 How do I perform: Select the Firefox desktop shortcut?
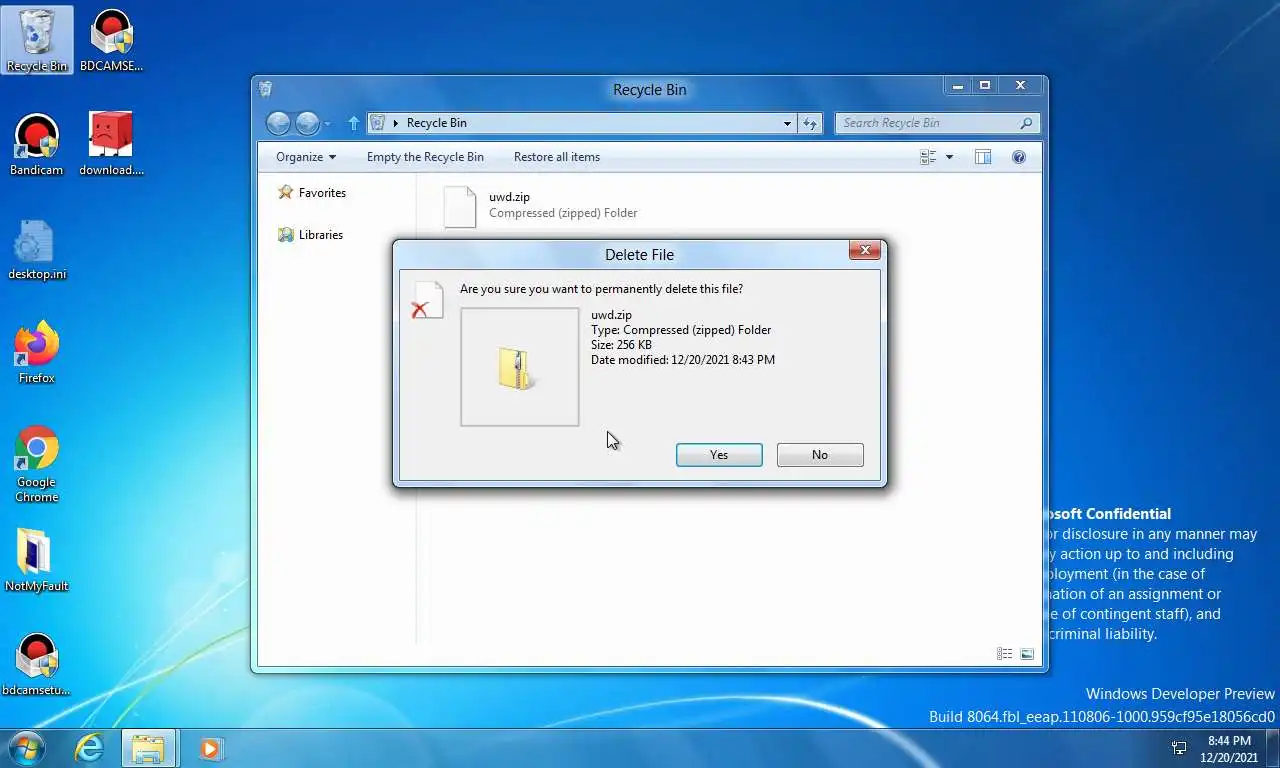pos(37,353)
